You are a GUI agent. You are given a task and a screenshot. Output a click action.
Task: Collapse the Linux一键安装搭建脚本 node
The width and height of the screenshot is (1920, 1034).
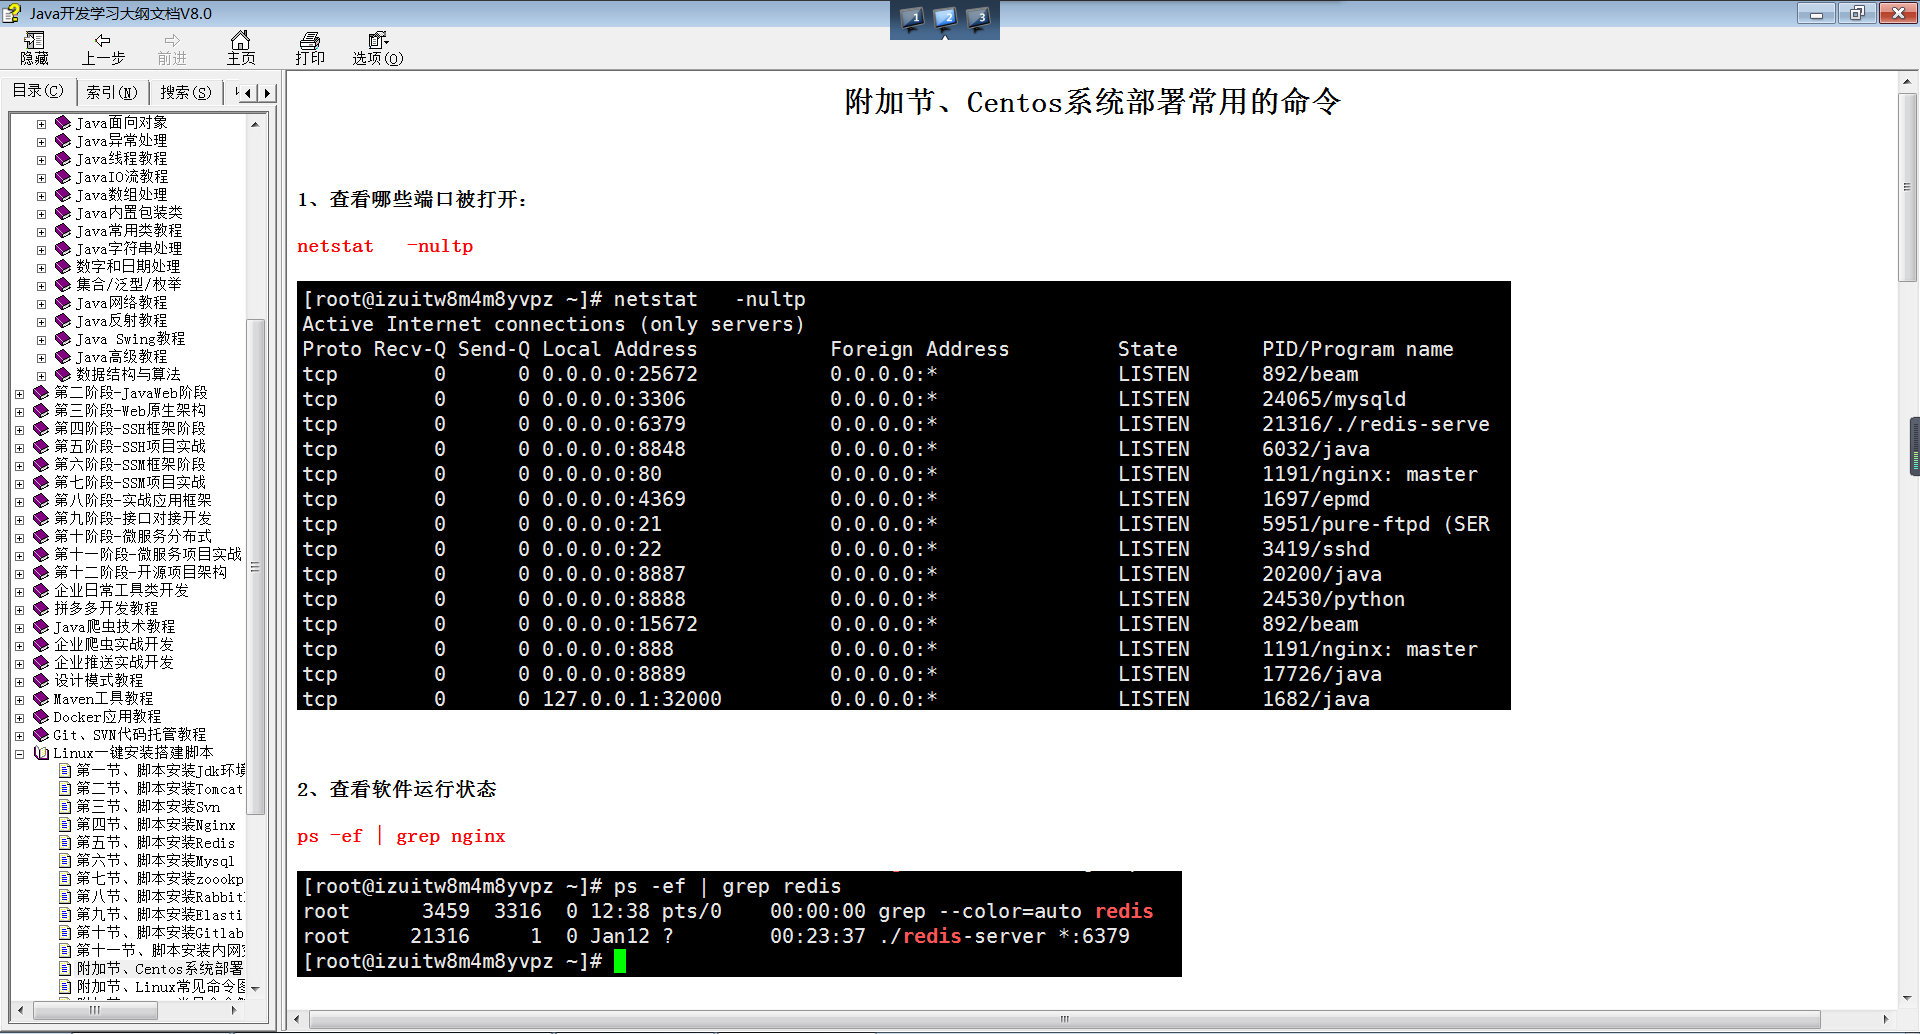pyautogui.click(x=19, y=754)
